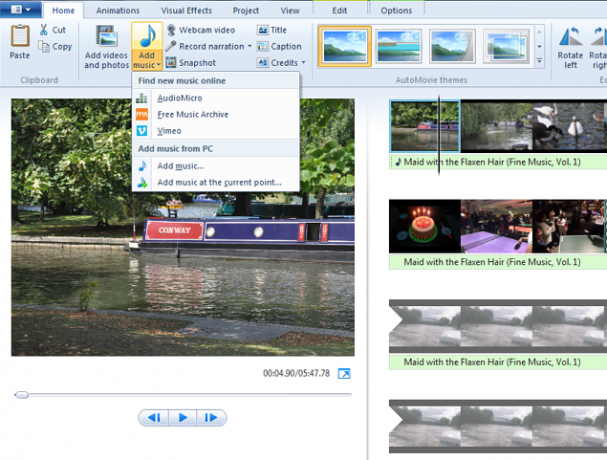The width and height of the screenshot is (607, 460).
Task: Click the first music track in the timeline
Action: coord(498,162)
